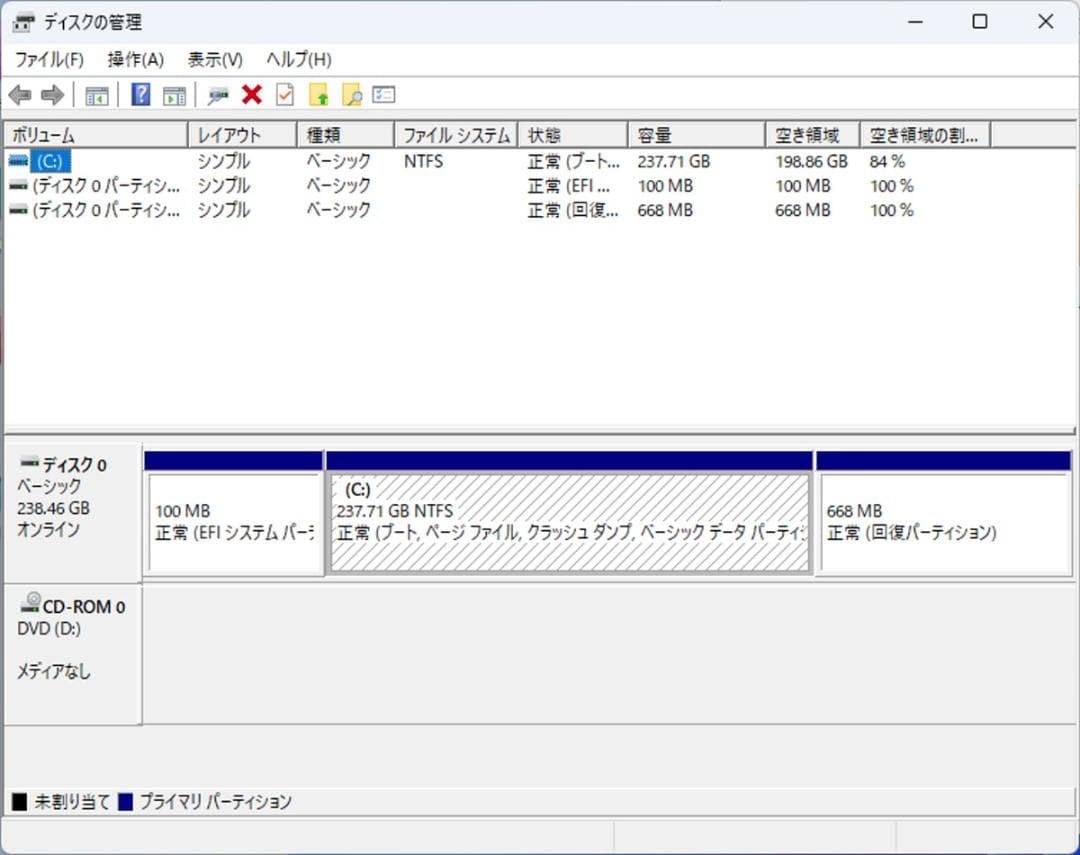
Task: Click the open folder with up arrow icon
Action: click(318, 94)
